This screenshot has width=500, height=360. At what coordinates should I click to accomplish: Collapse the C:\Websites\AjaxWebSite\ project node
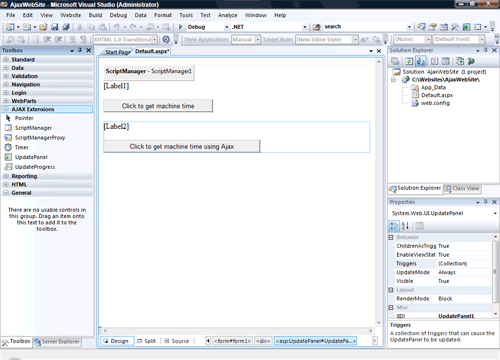(393, 80)
